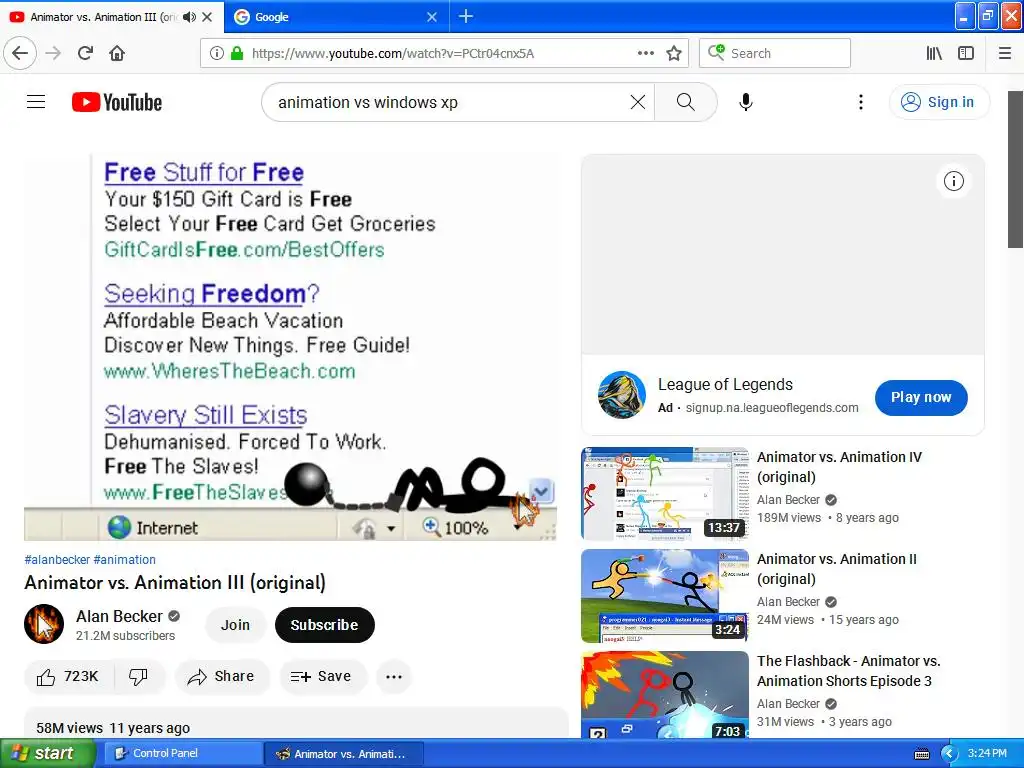1024x768 pixels.
Task: Open more actions ellipsis under video
Action: [x=394, y=677]
